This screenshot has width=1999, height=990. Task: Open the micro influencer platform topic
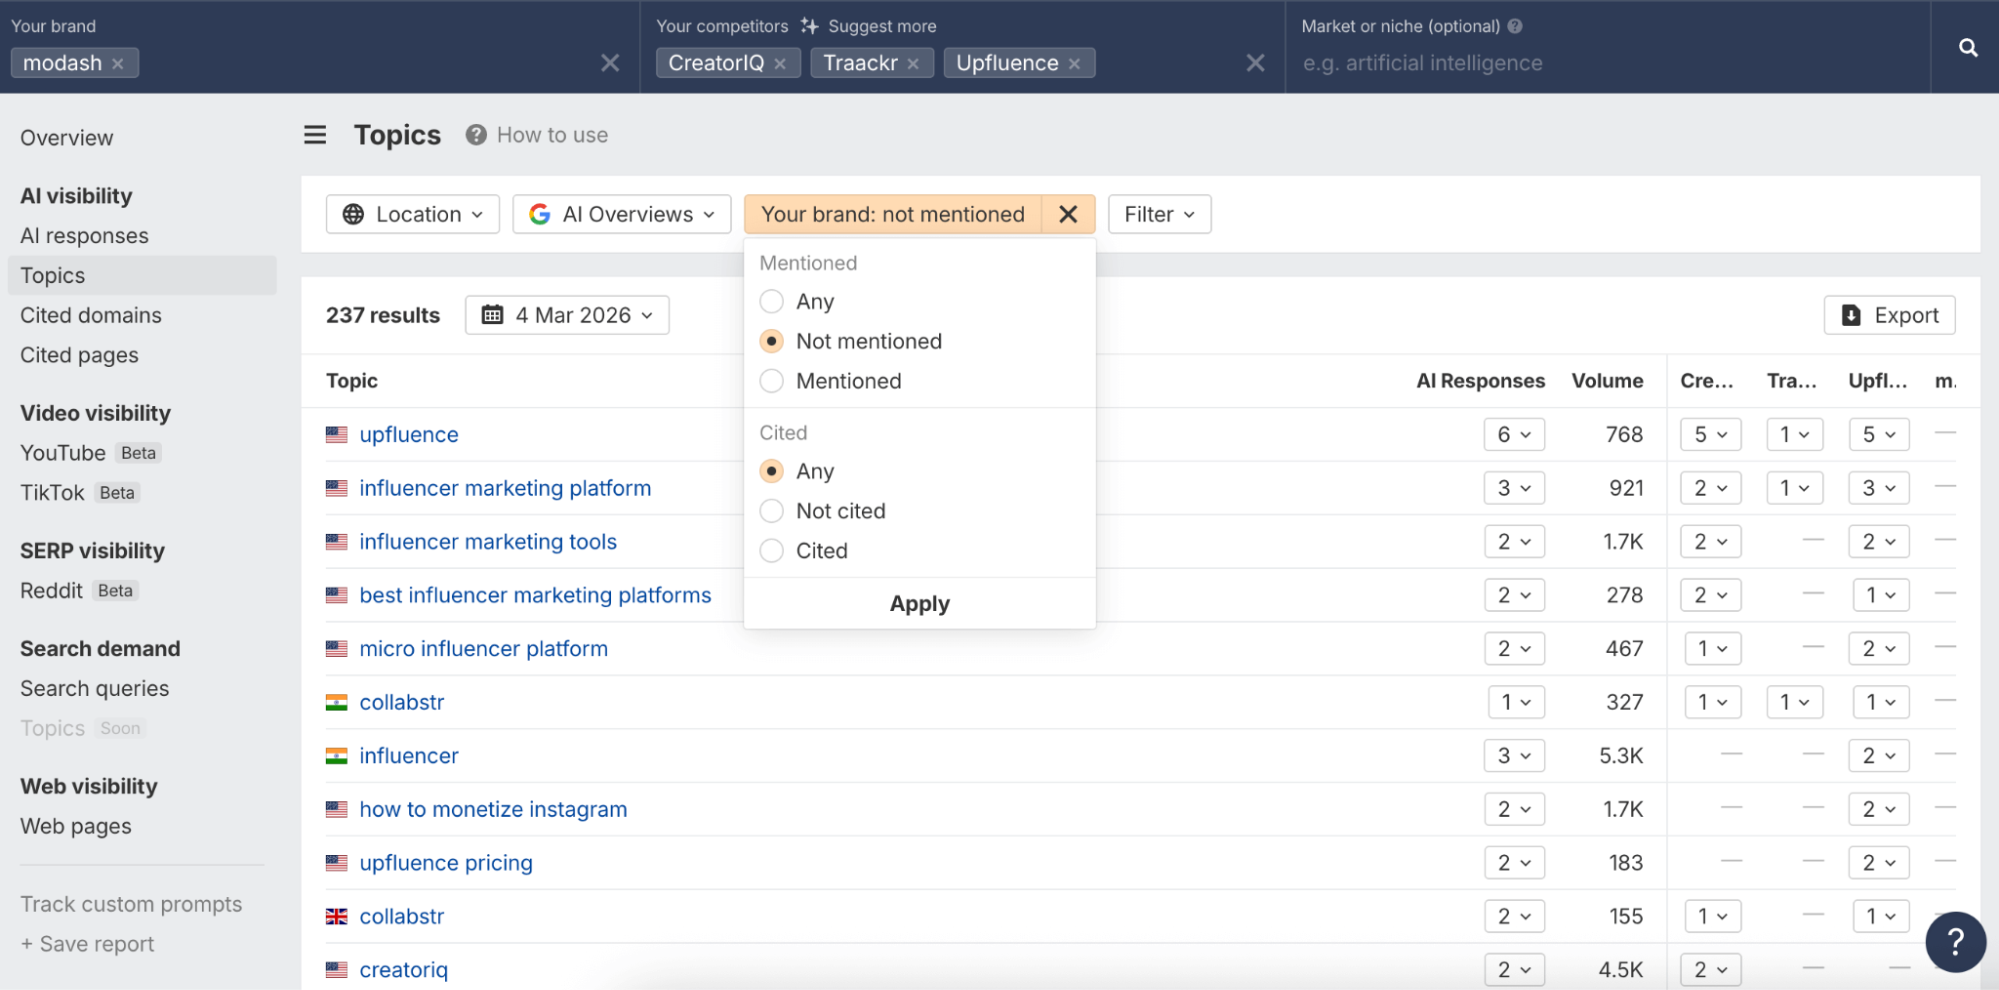[483, 649]
